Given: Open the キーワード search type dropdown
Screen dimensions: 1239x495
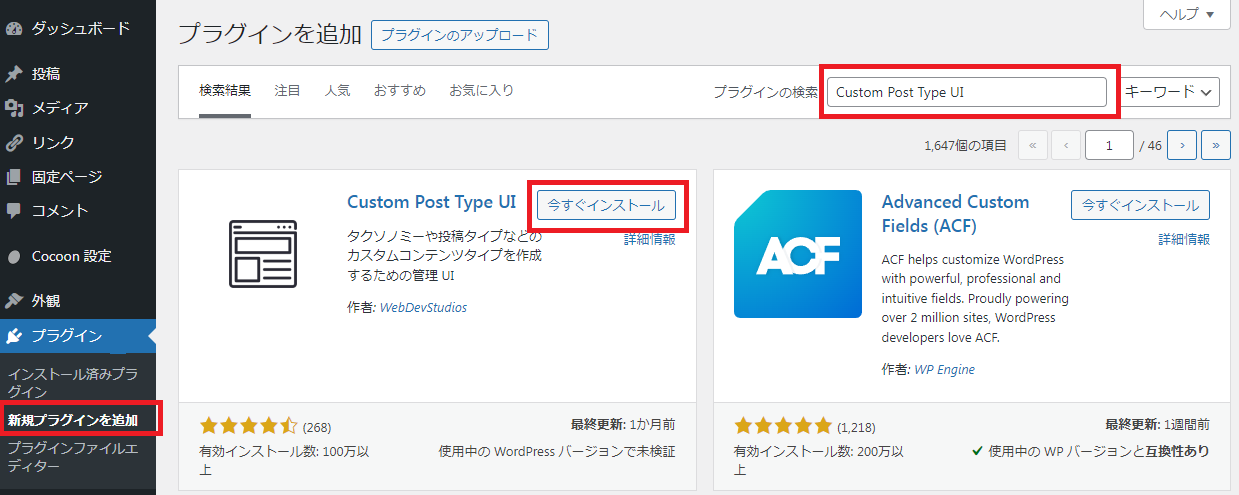Looking at the screenshot, I should coord(1169,92).
